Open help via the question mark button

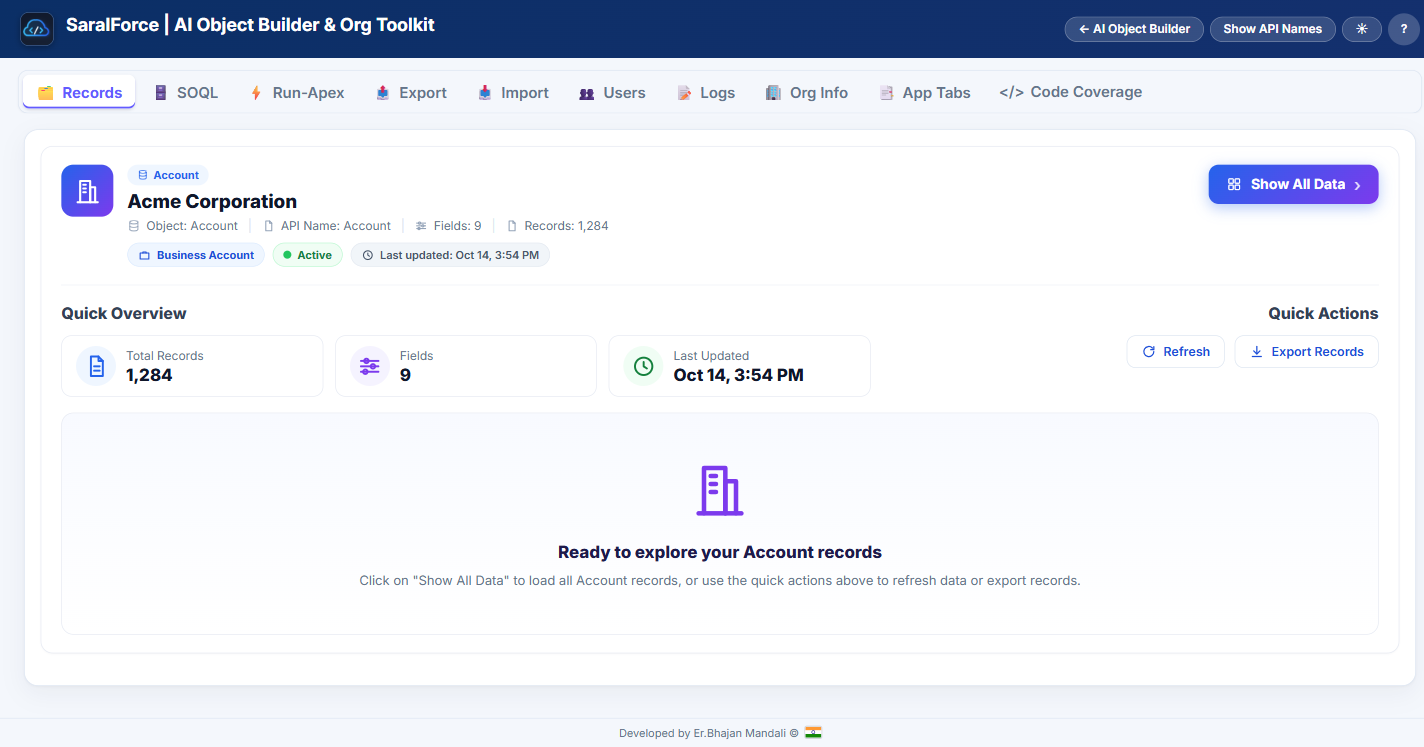[x=1404, y=29]
